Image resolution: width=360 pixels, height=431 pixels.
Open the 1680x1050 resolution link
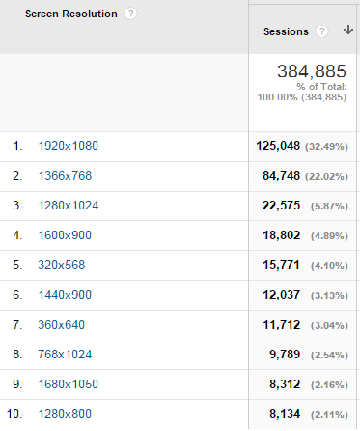click(68, 384)
